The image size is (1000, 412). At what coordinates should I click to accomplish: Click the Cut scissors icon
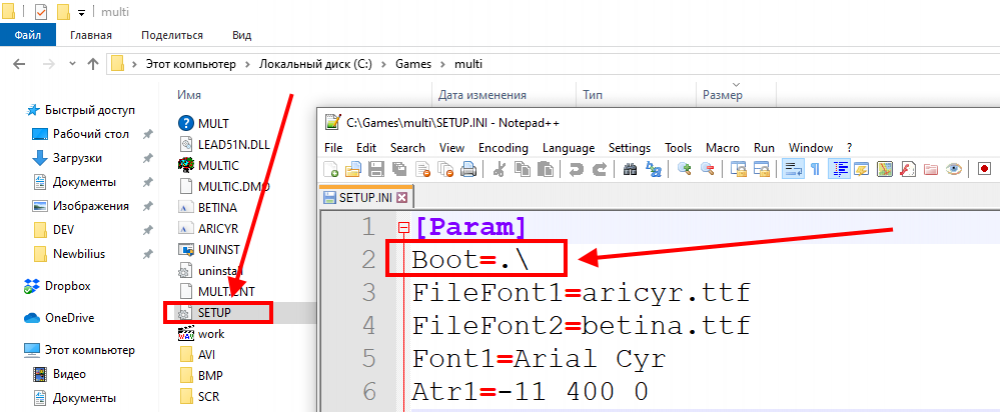[498, 169]
